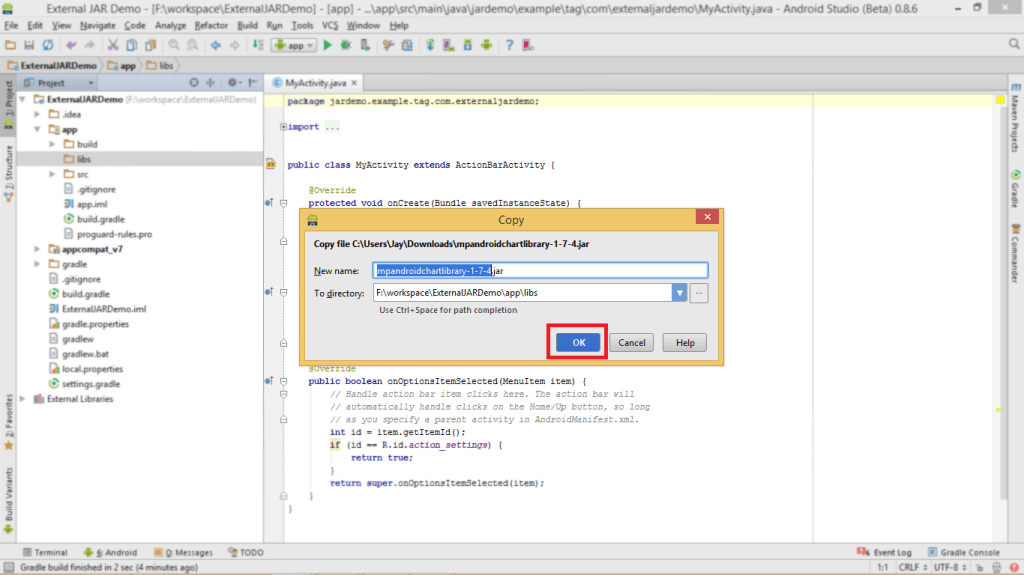Collapse the app module node
This screenshot has width=1024, height=575.
(38, 129)
